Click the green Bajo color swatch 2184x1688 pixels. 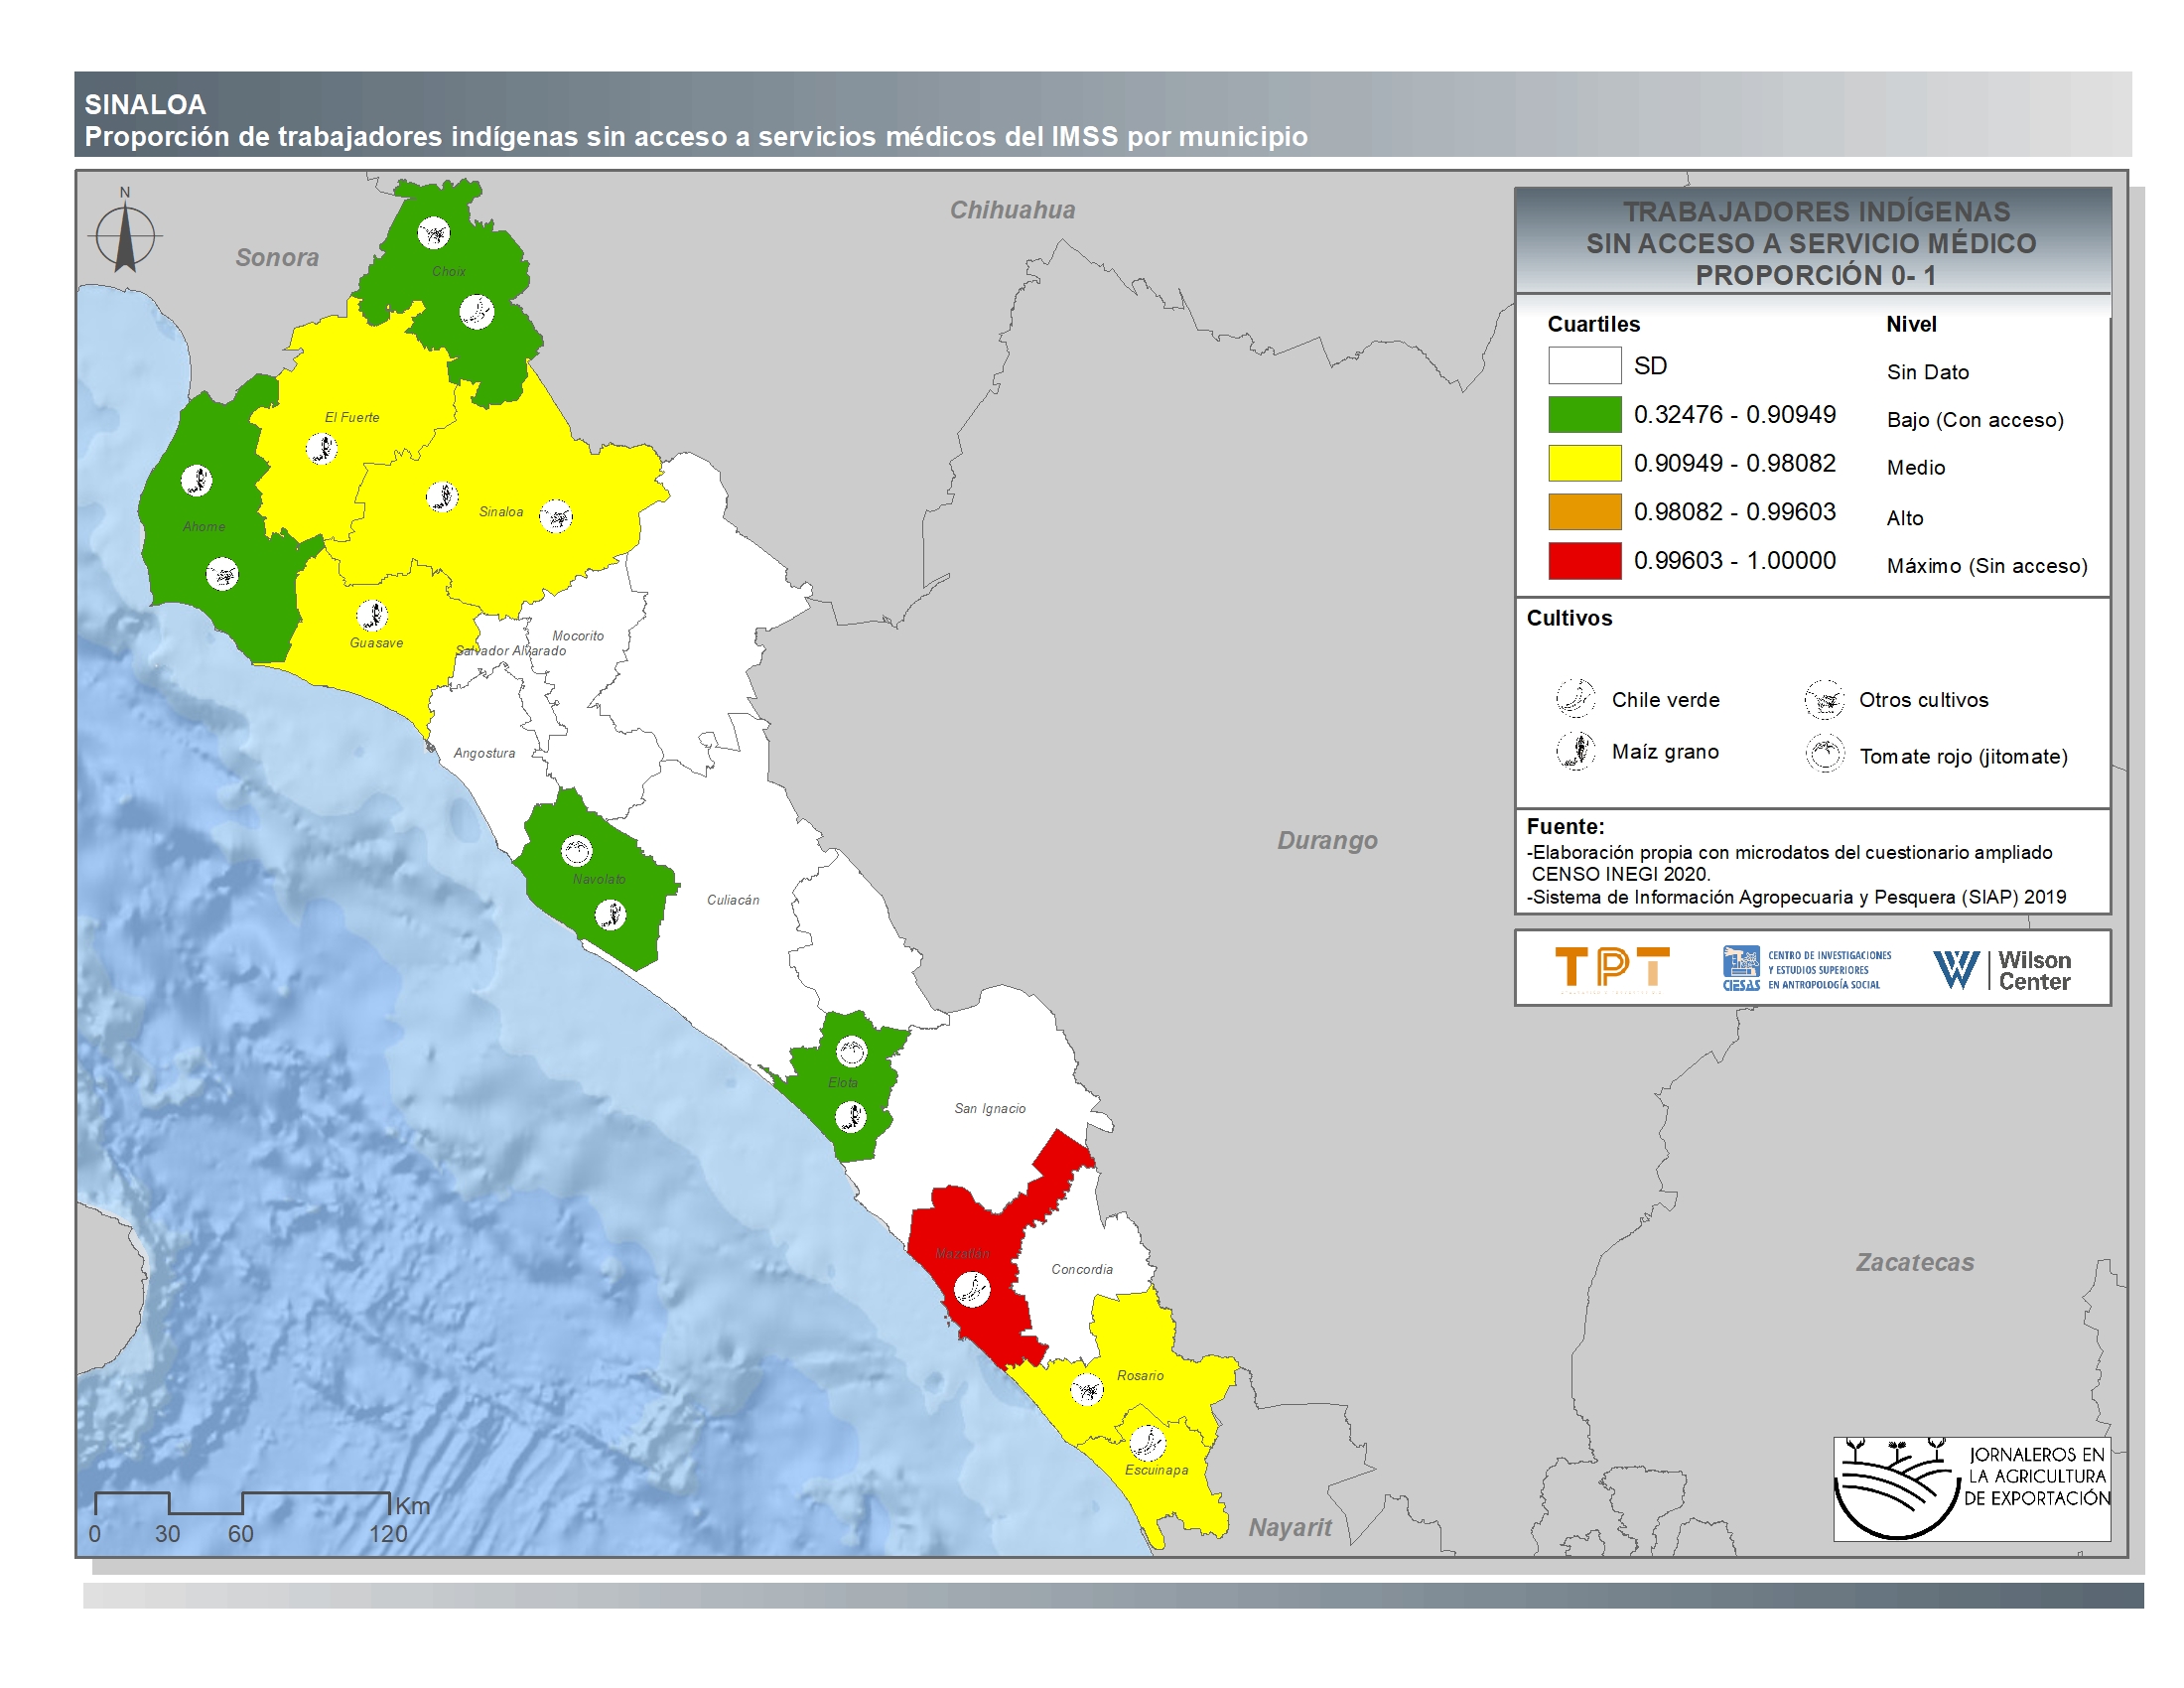(1584, 414)
